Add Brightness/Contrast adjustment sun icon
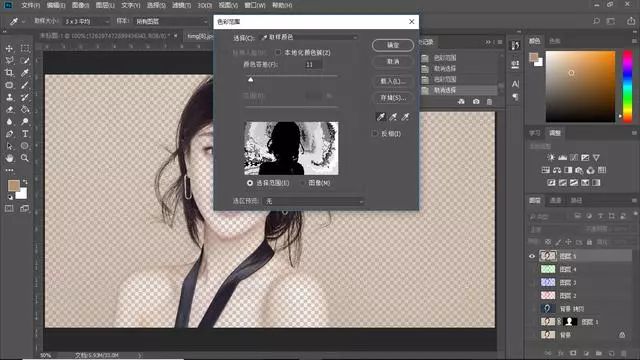The height and width of the screenshot is (360, 640). (x=551, y=158)
